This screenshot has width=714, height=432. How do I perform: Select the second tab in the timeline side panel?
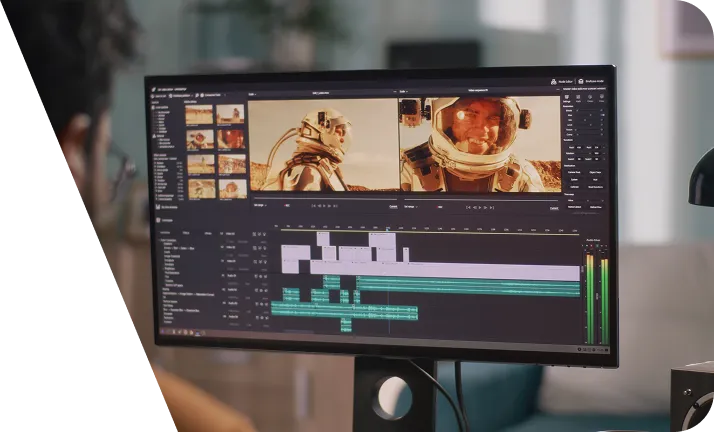[186, 233]
